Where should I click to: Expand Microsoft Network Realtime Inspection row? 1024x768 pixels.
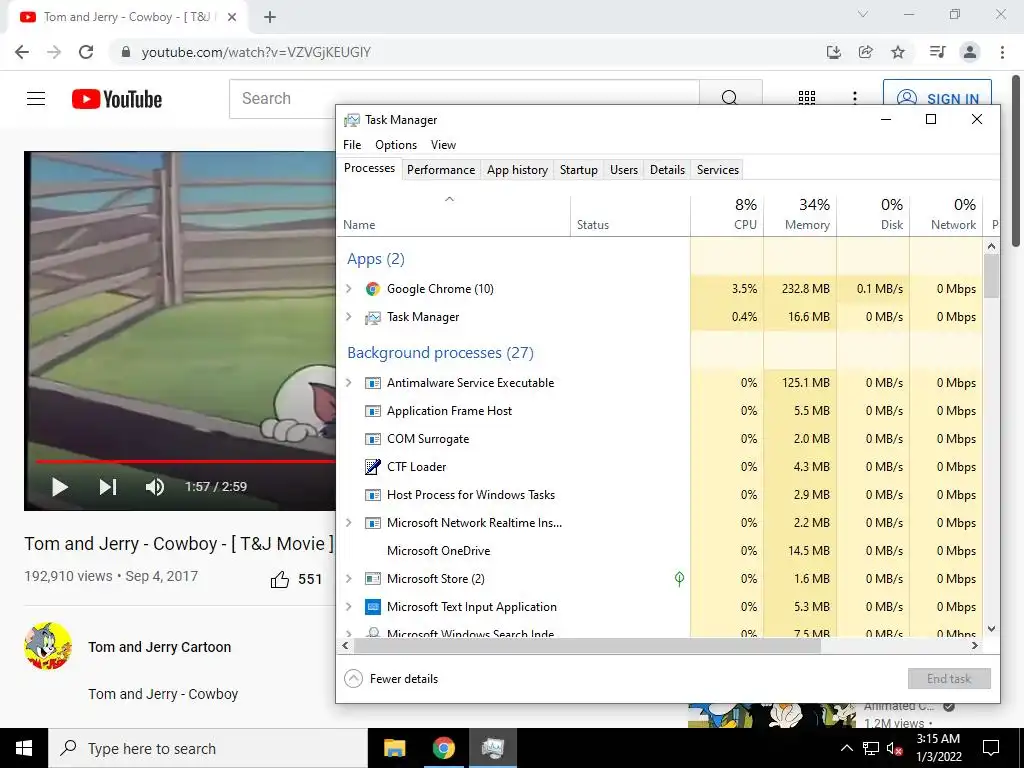pyautogui.click(x=349, y=522)
